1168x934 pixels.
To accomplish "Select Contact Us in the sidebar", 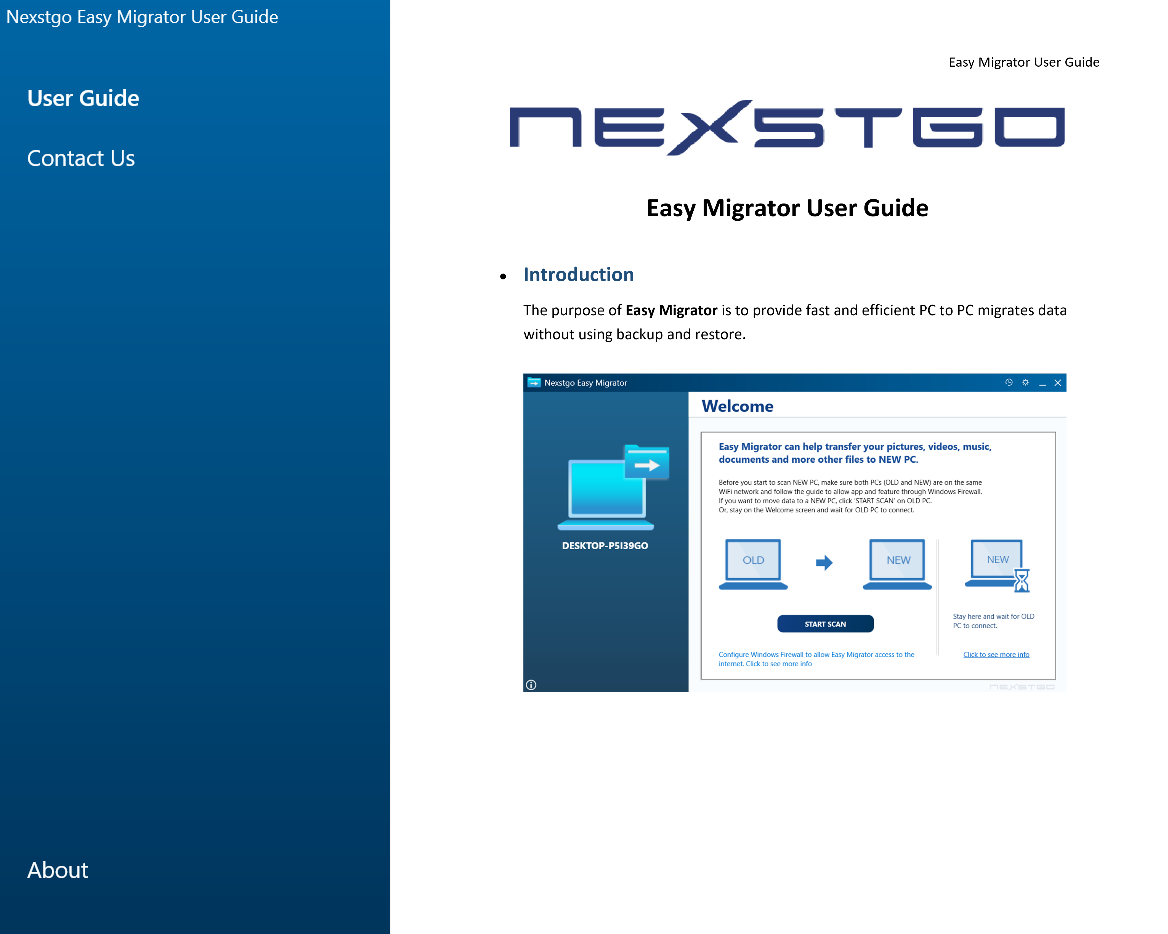I will (81, 158).
